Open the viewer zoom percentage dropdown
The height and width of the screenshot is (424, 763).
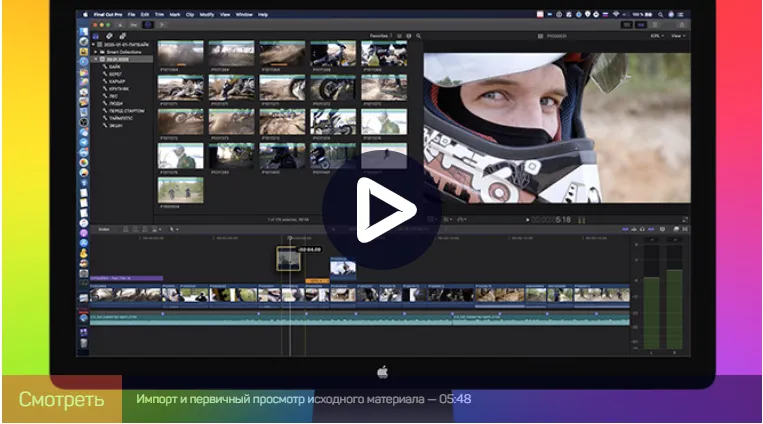click(655, 35)
